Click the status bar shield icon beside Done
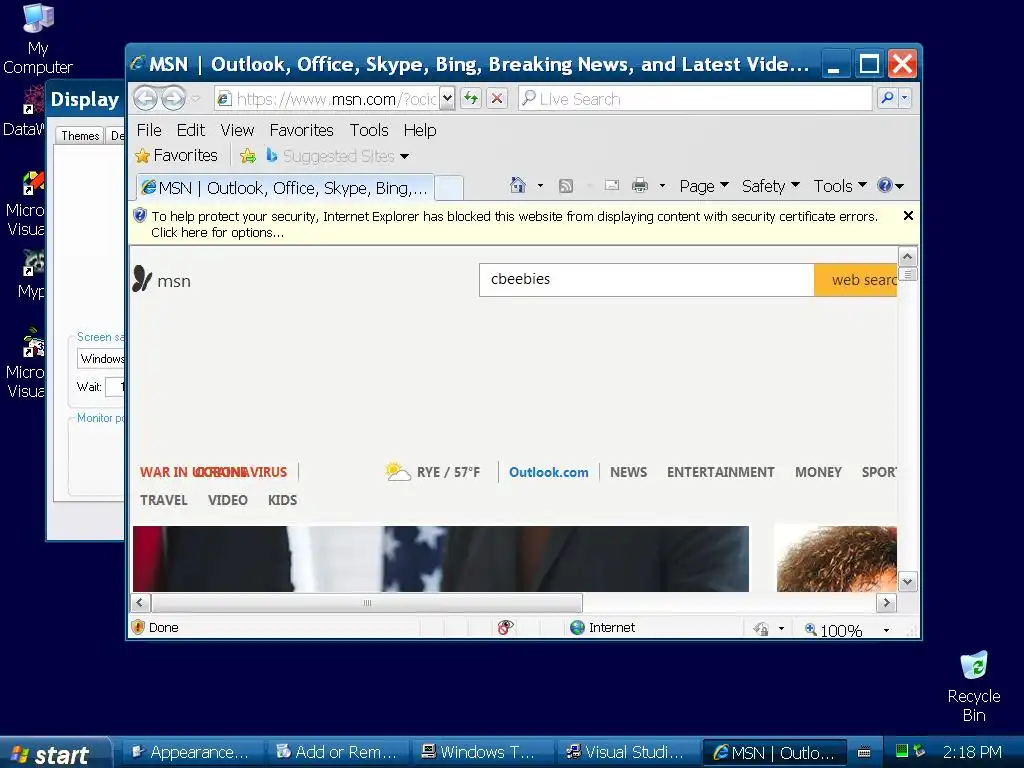 click(138, 627)
